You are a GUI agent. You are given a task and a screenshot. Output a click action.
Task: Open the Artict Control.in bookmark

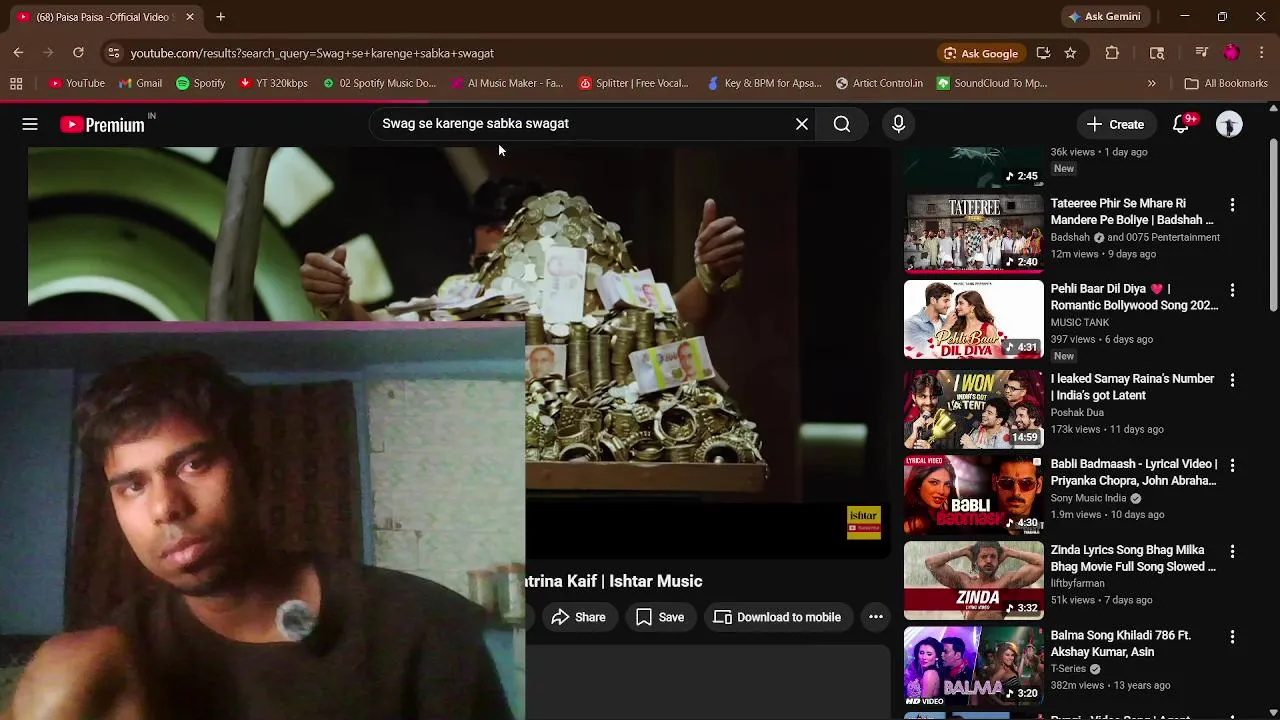pyautogui.click(x=879, y=84)
